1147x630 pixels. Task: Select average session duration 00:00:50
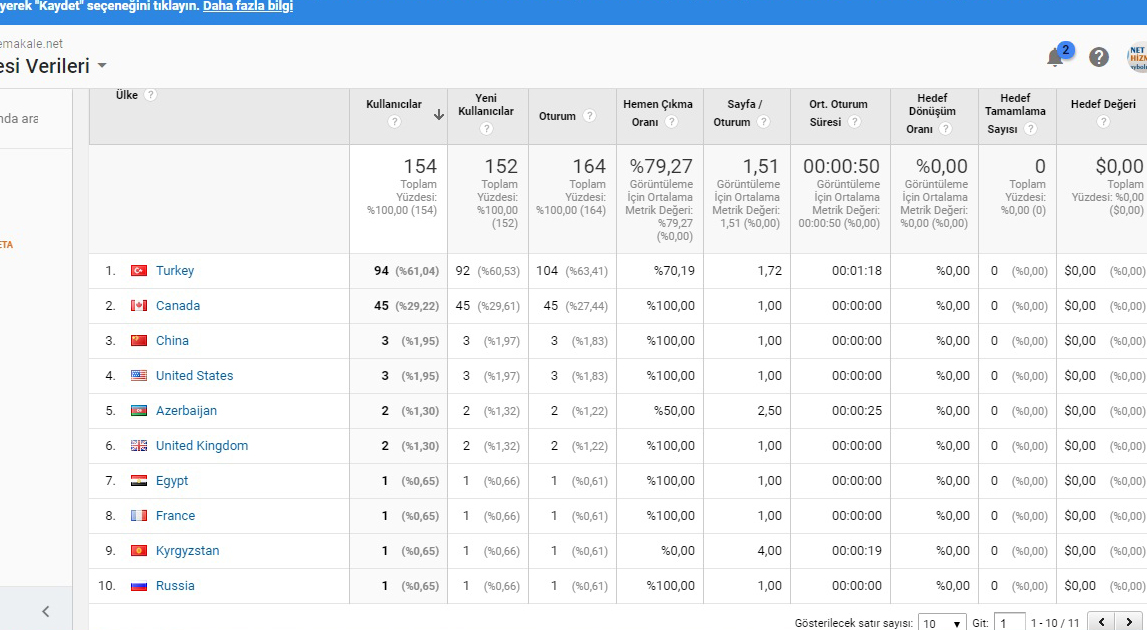[841, 167]
